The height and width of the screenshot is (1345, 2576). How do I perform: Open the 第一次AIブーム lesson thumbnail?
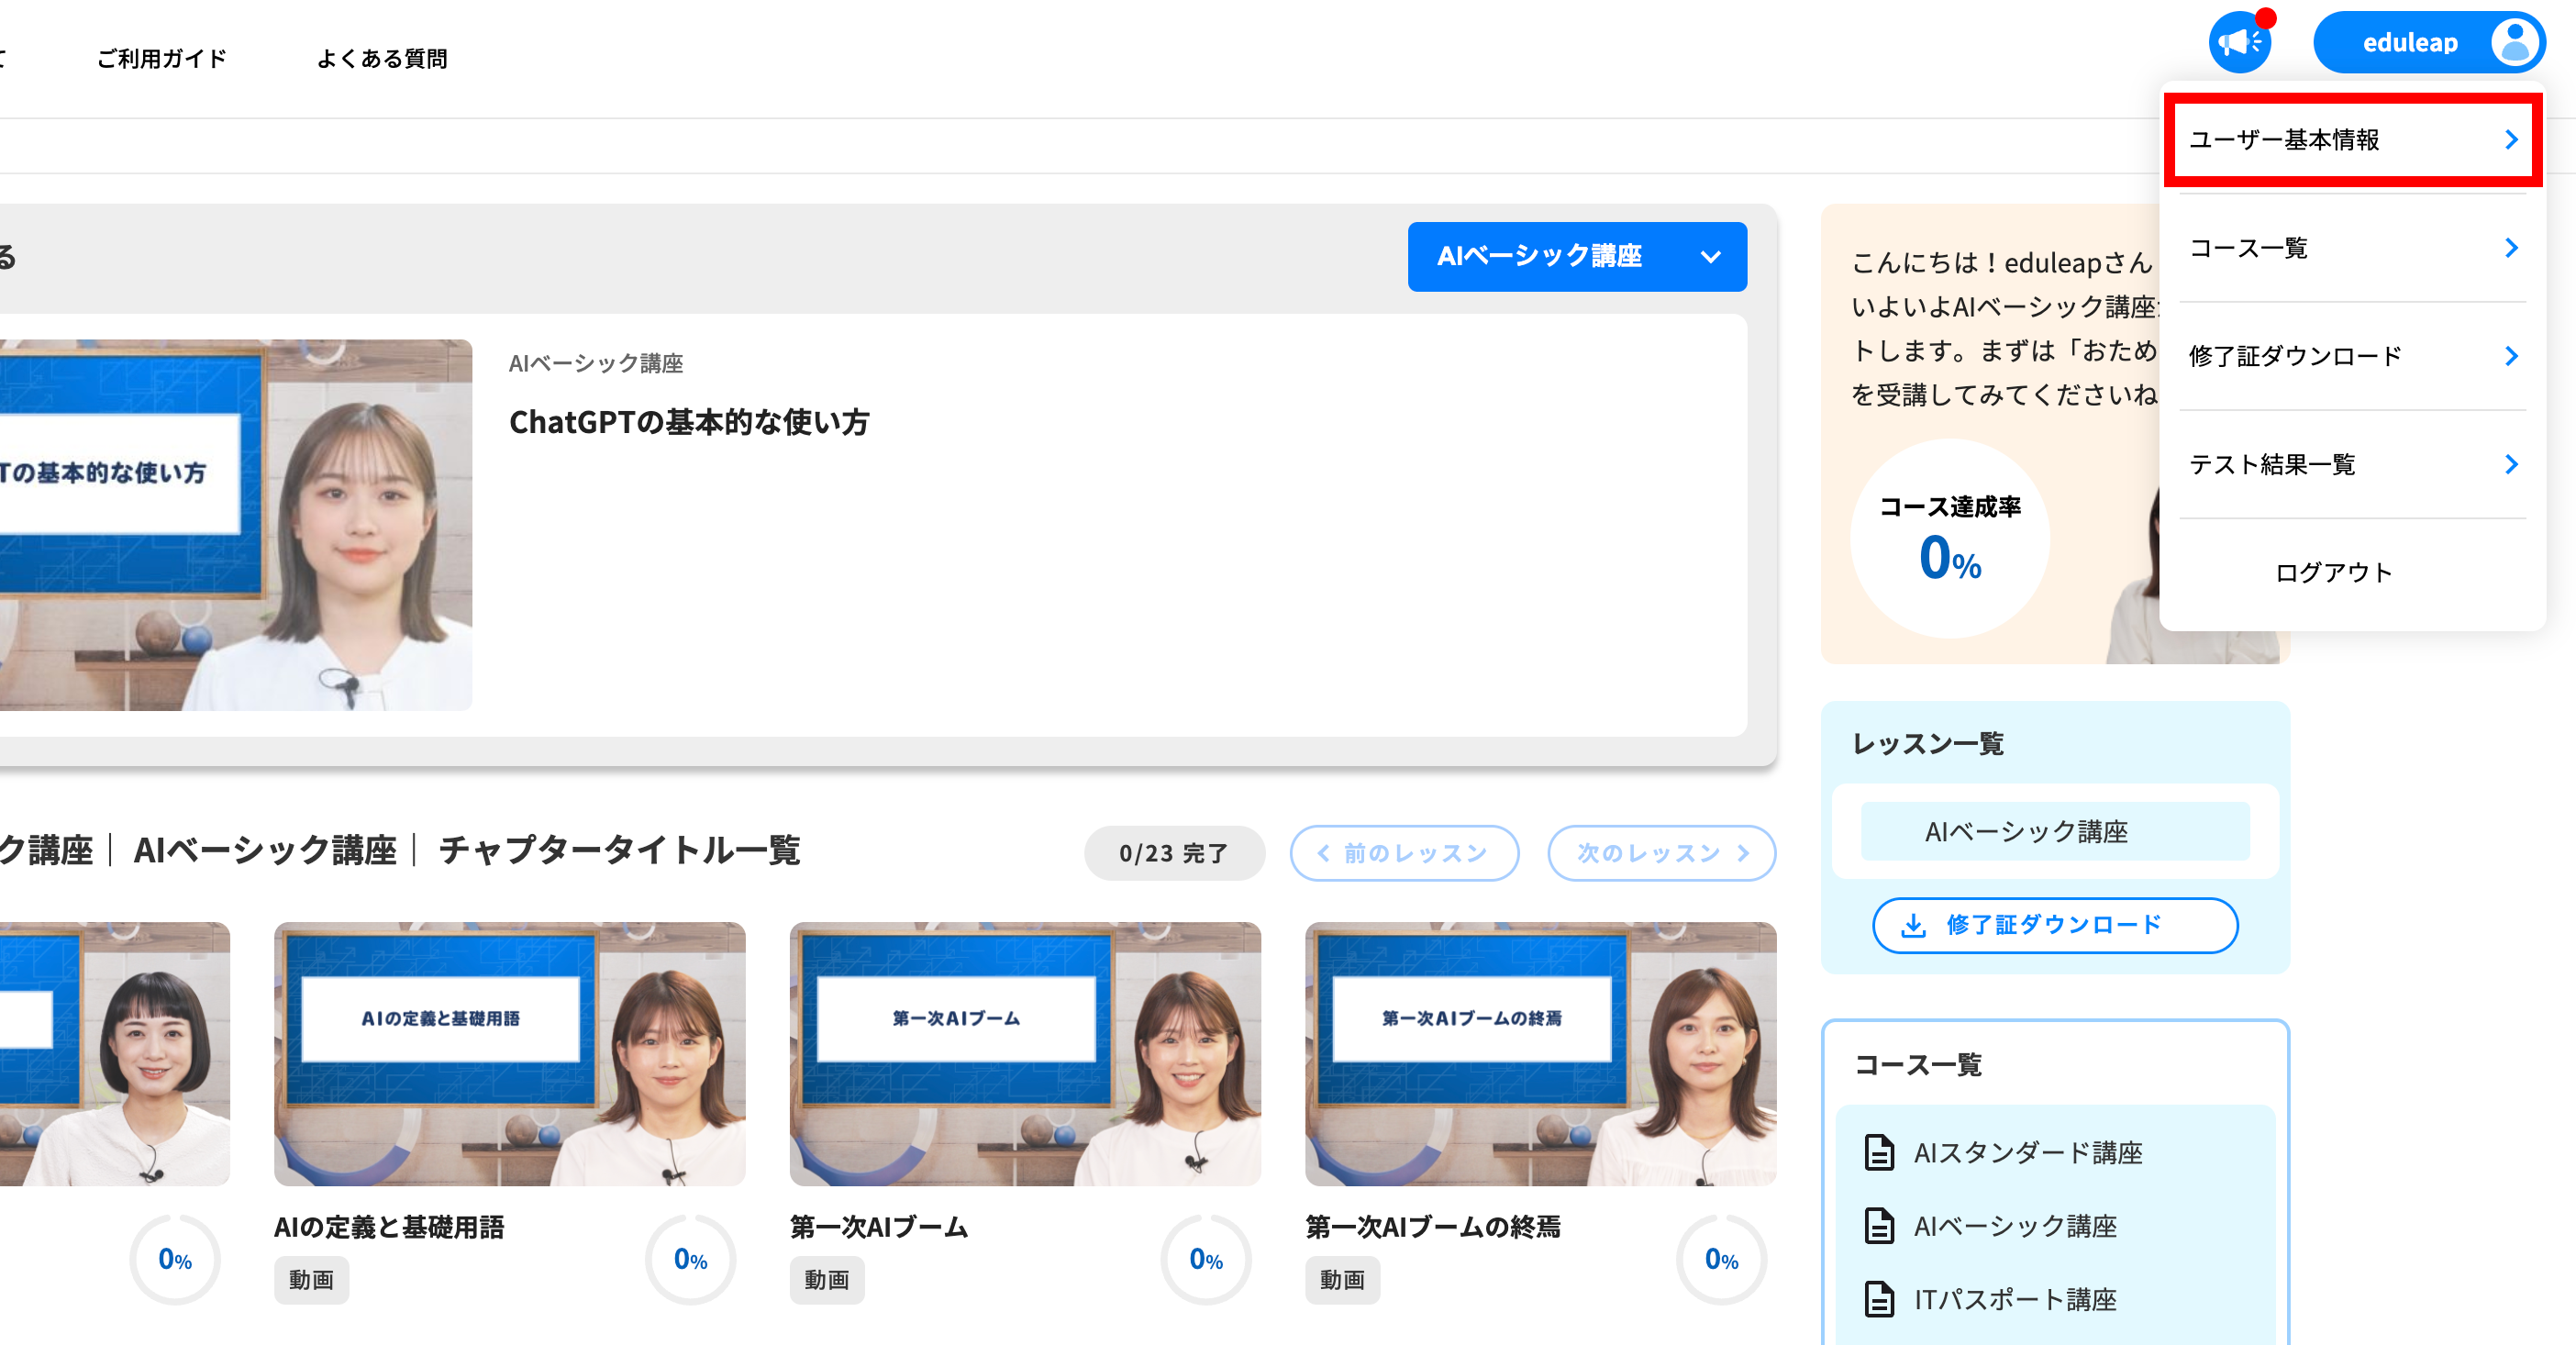[x=1025, y=1054]
